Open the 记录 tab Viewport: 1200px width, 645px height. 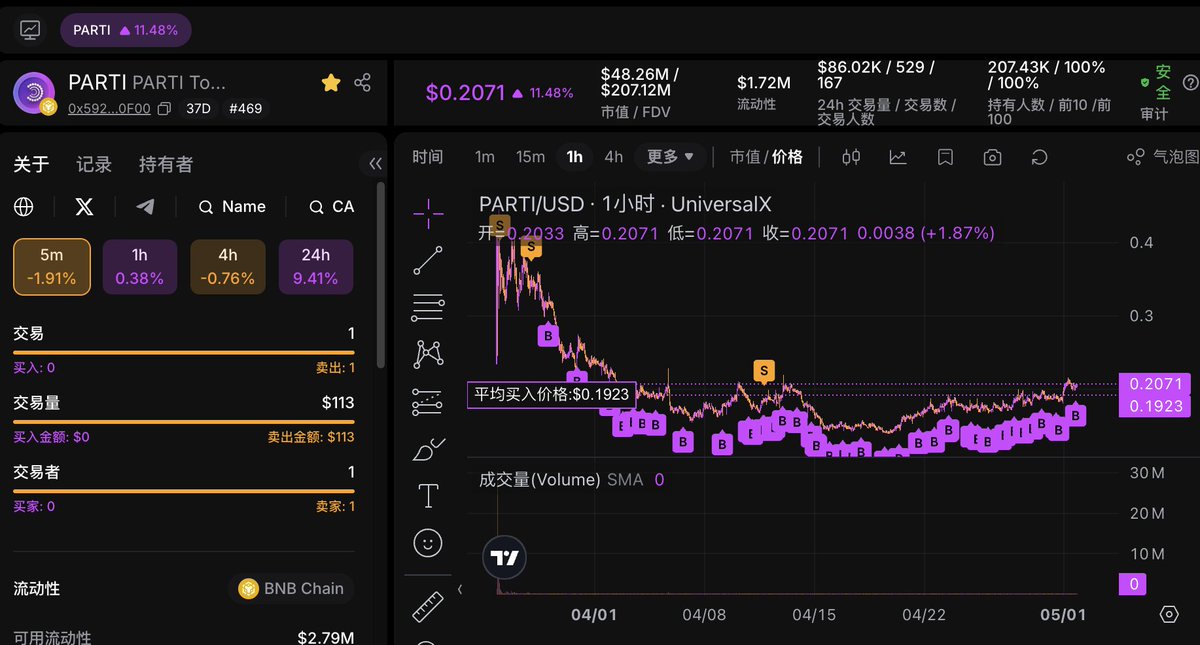(94, 164)
